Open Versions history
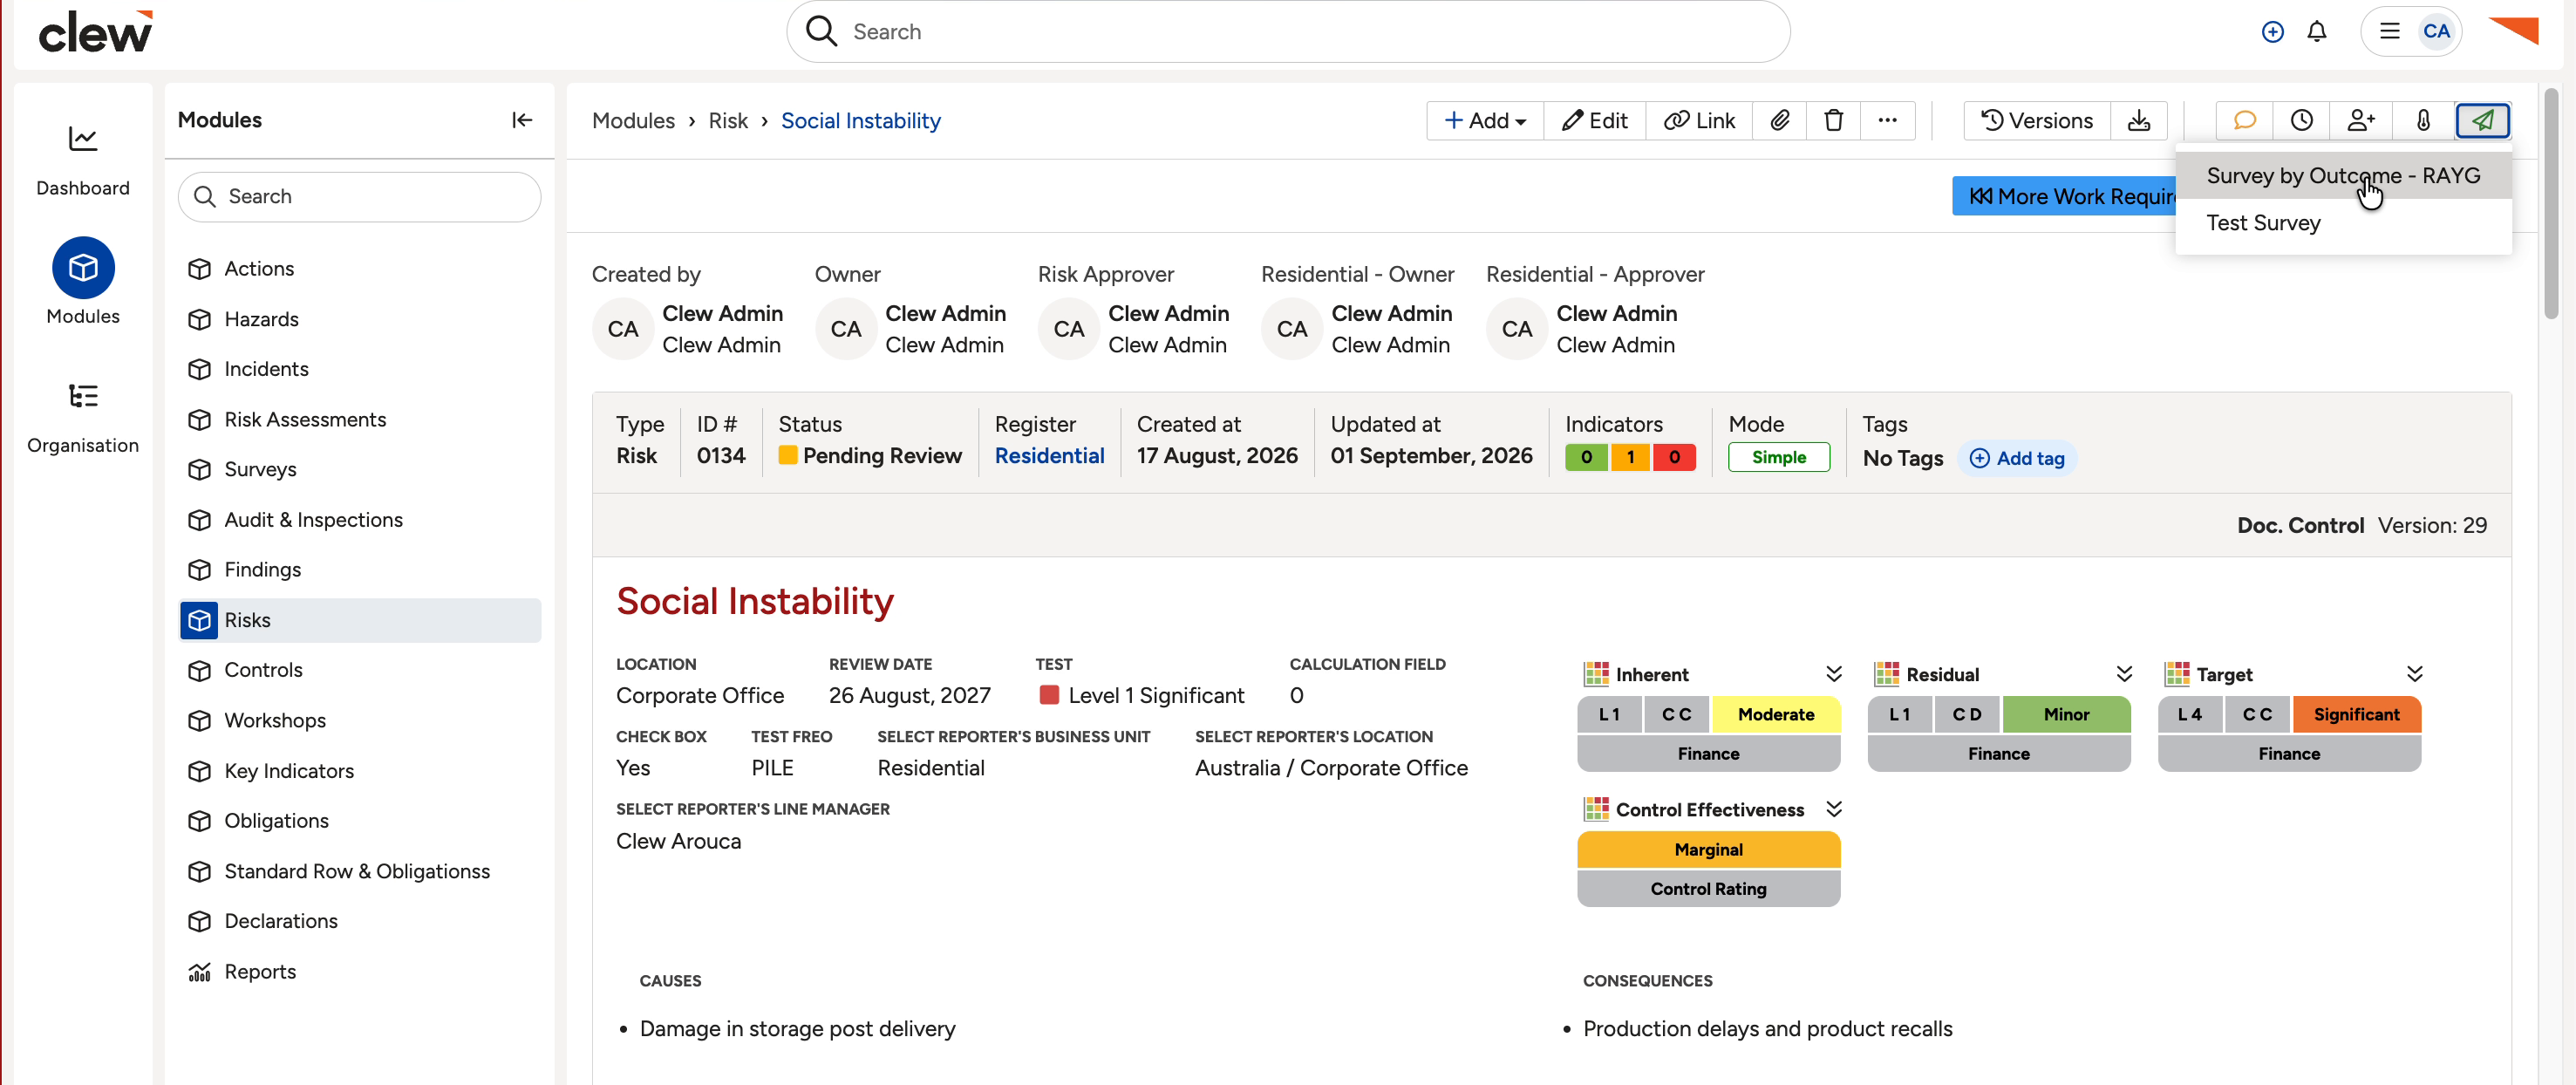The image size is (2576, 1085). (2037, 120)
